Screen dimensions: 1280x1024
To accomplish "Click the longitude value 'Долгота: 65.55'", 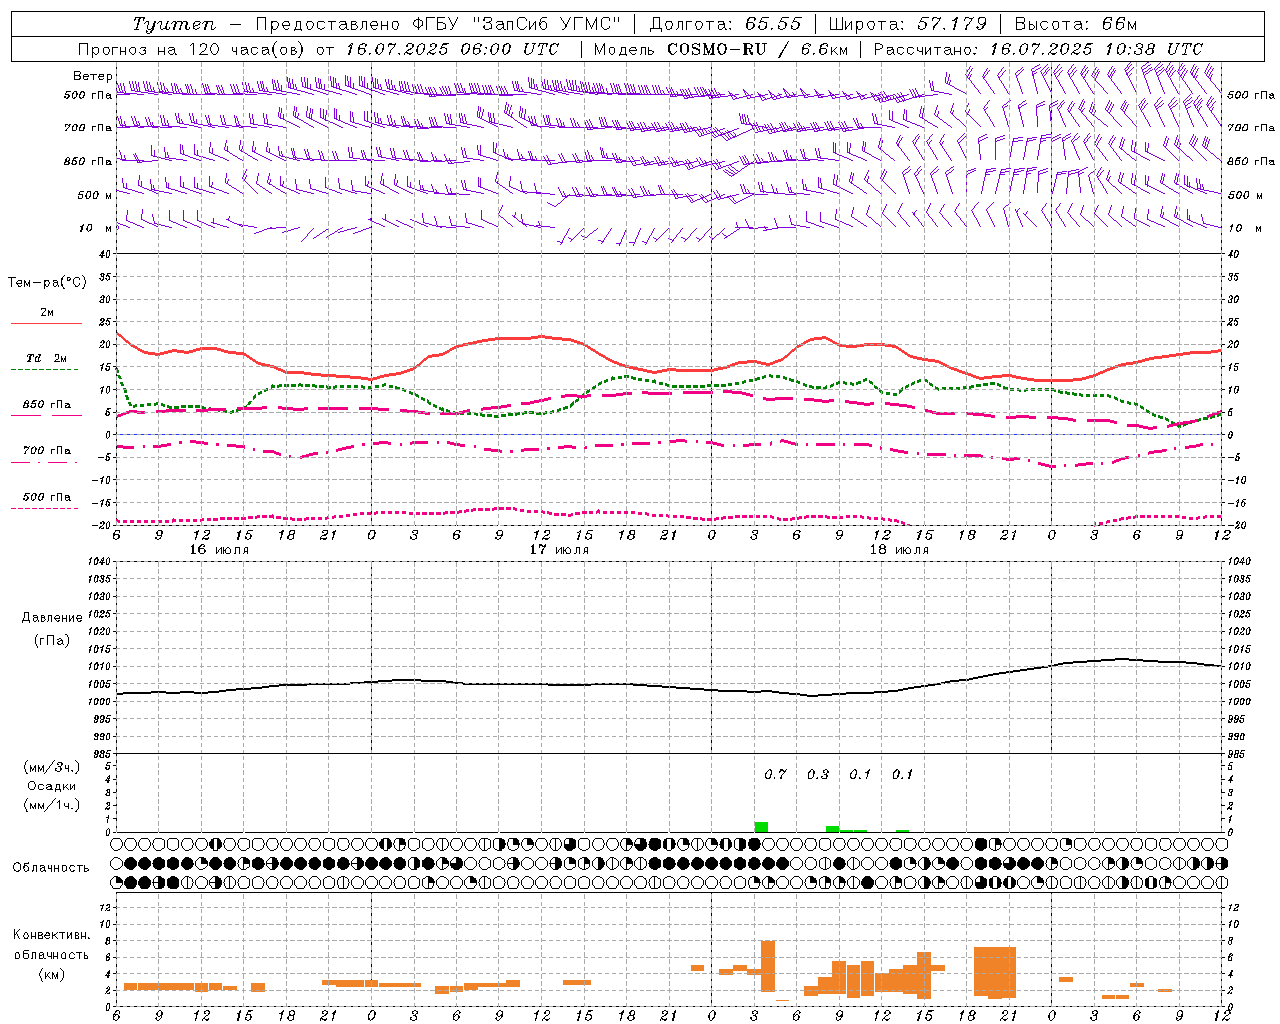I will (x=725, y=24).
